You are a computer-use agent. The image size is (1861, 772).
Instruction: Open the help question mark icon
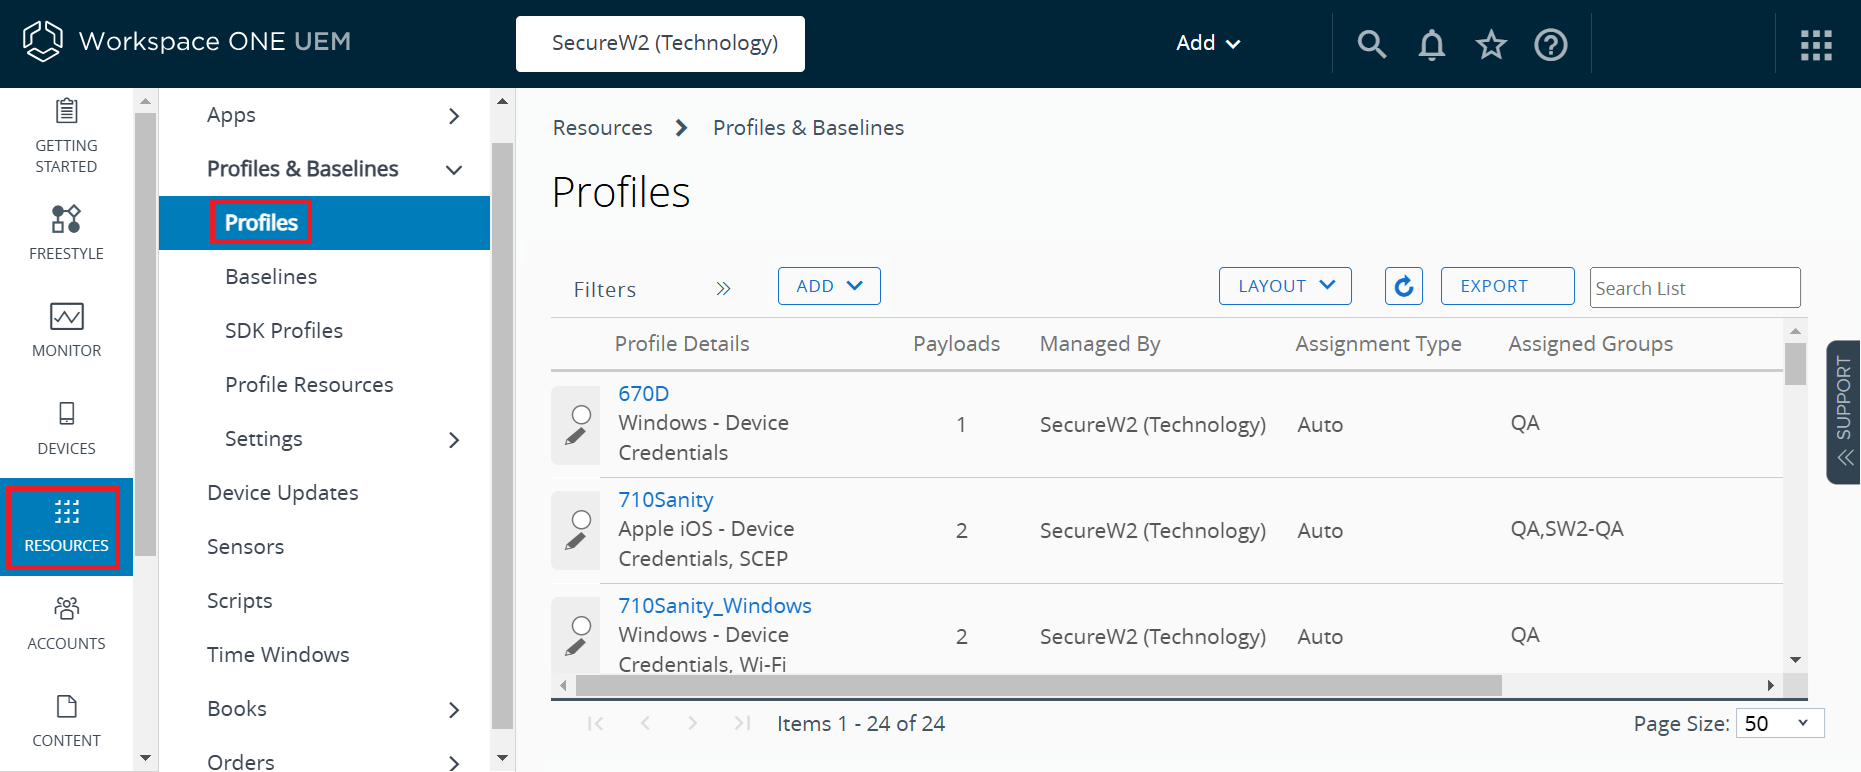[x=1550, y=44]
